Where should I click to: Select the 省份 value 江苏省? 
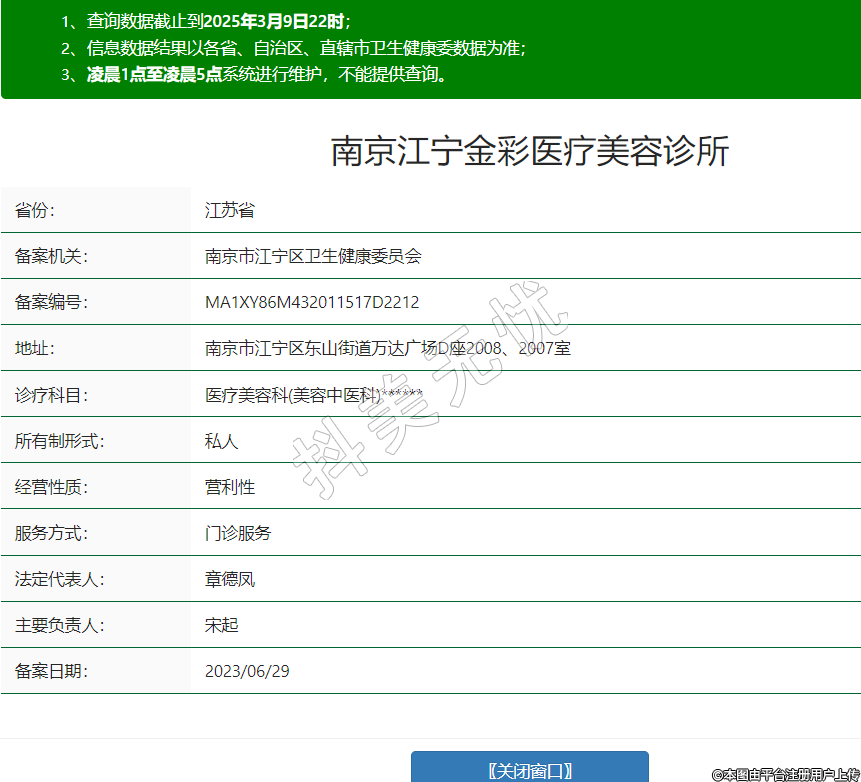229,211
